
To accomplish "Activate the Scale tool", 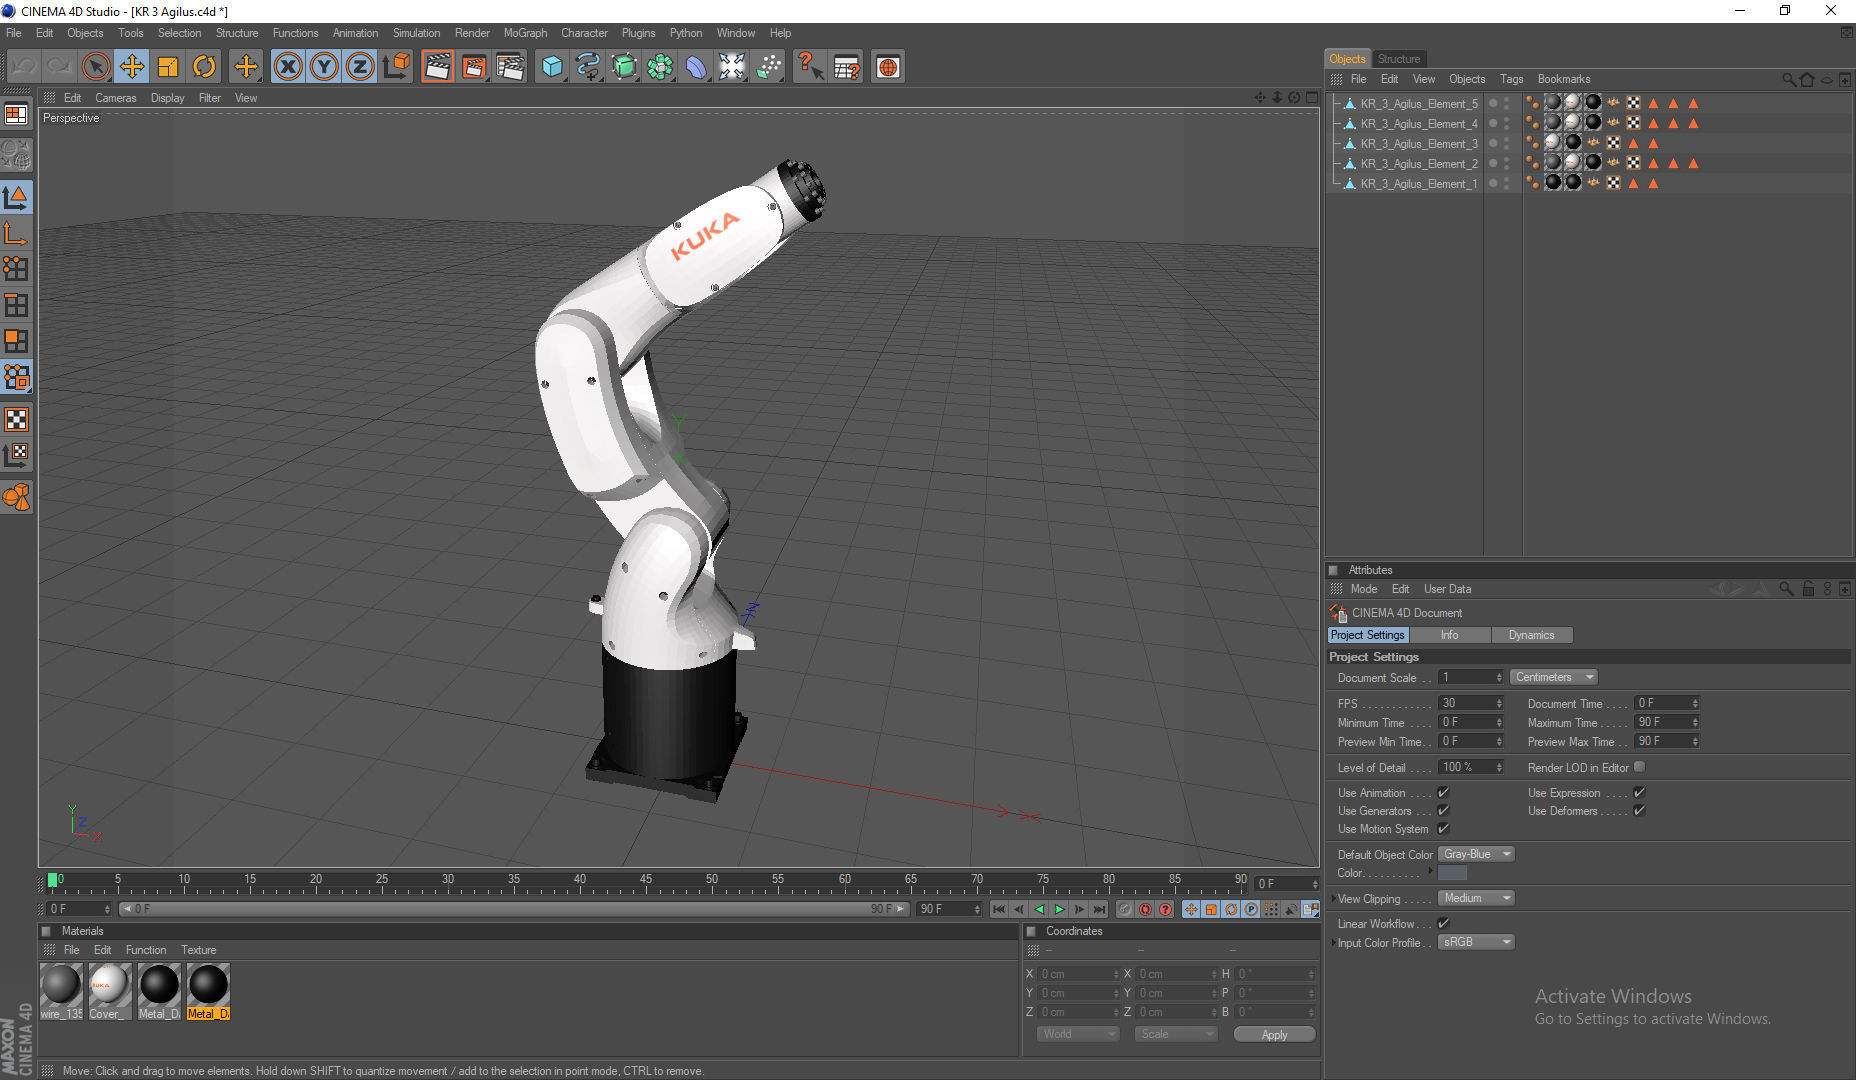I will click(x=167, y=67).
